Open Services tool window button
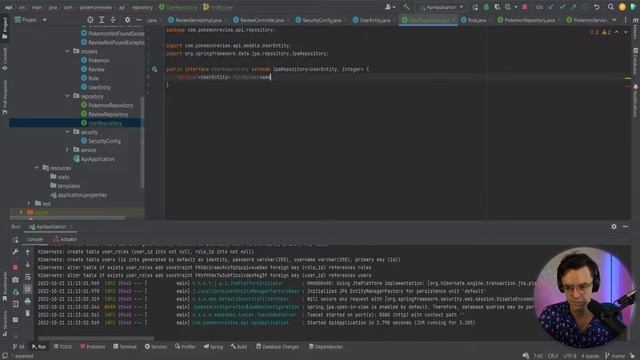Screen dimensions: 640x360 pyautogui.click(x=156, y=347)
